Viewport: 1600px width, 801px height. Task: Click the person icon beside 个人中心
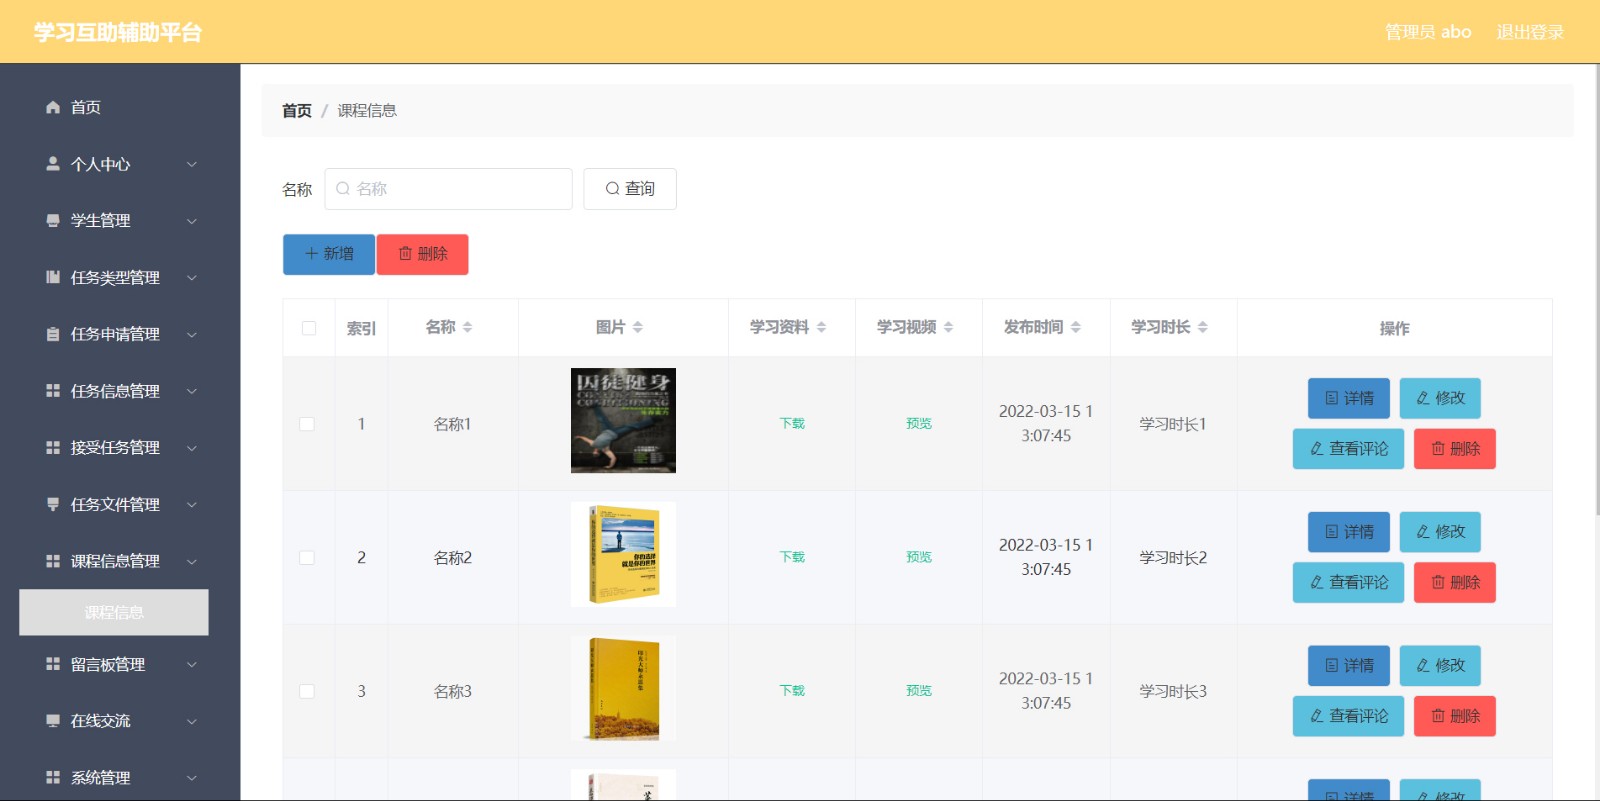point(53,164)
